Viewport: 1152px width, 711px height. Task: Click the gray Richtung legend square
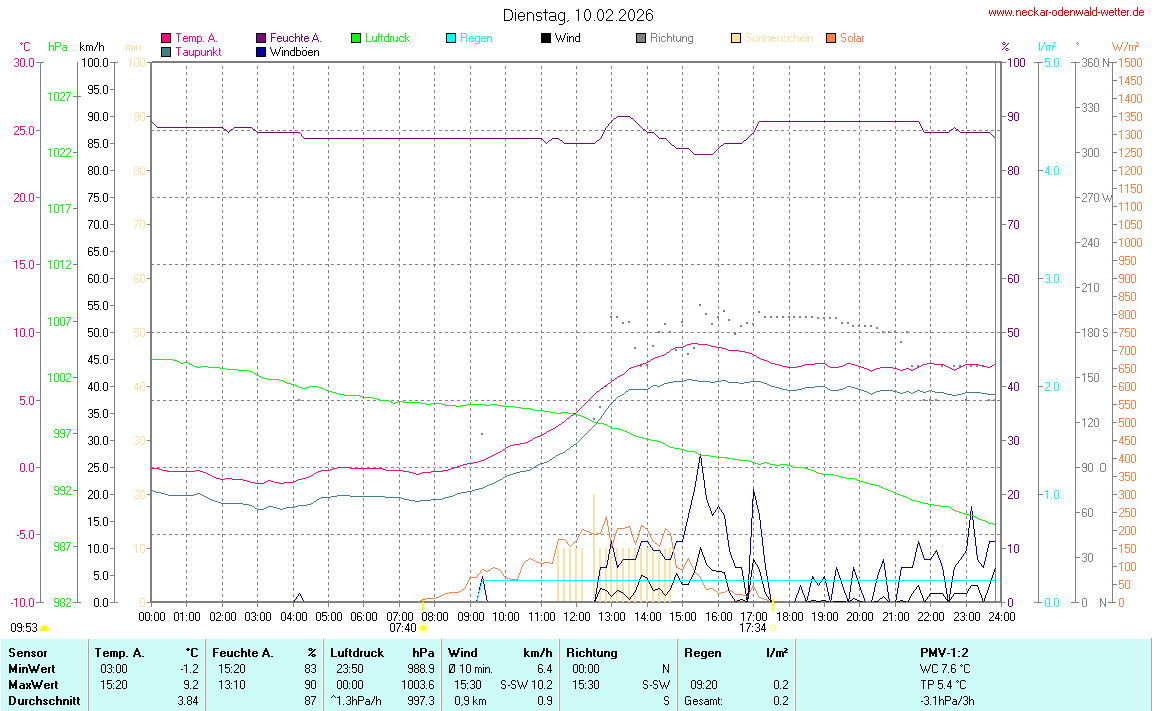[x=641, y=39]
